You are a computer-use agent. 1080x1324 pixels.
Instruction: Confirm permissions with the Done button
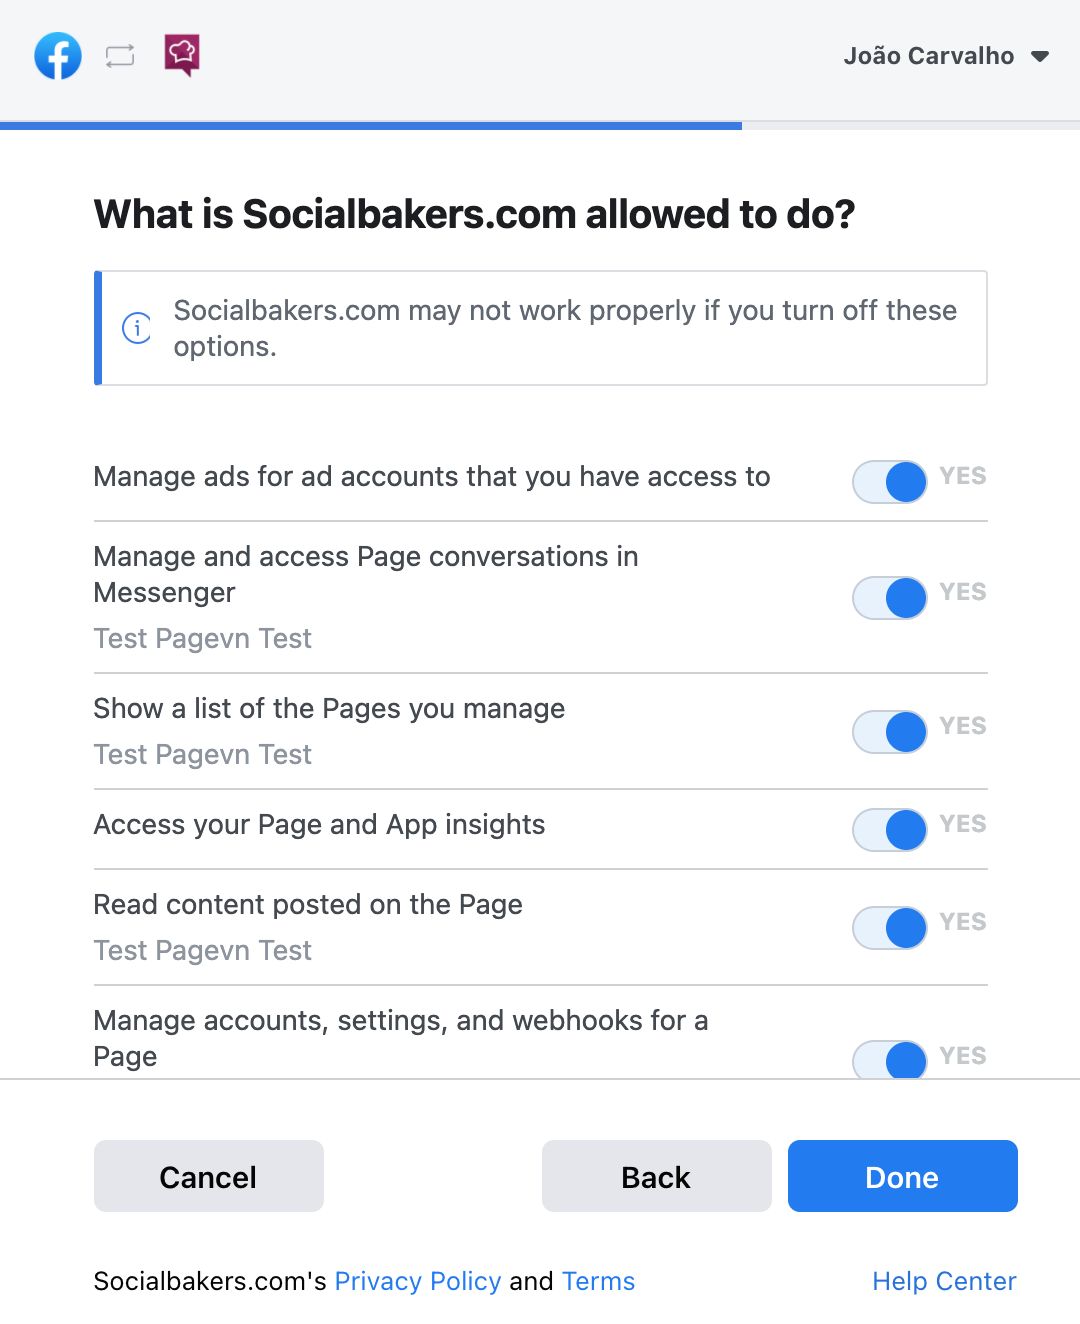(902, 1177)
